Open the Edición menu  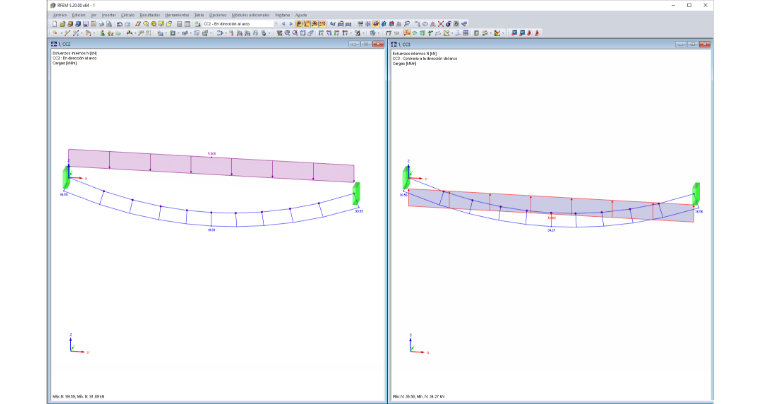coord(79,15)
